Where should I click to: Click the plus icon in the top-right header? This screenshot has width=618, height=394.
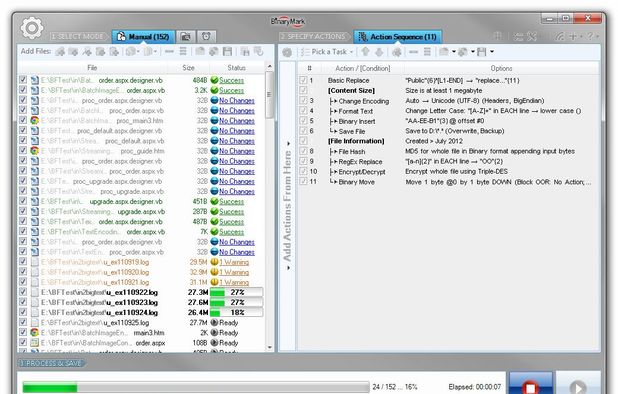pos(573,36)
